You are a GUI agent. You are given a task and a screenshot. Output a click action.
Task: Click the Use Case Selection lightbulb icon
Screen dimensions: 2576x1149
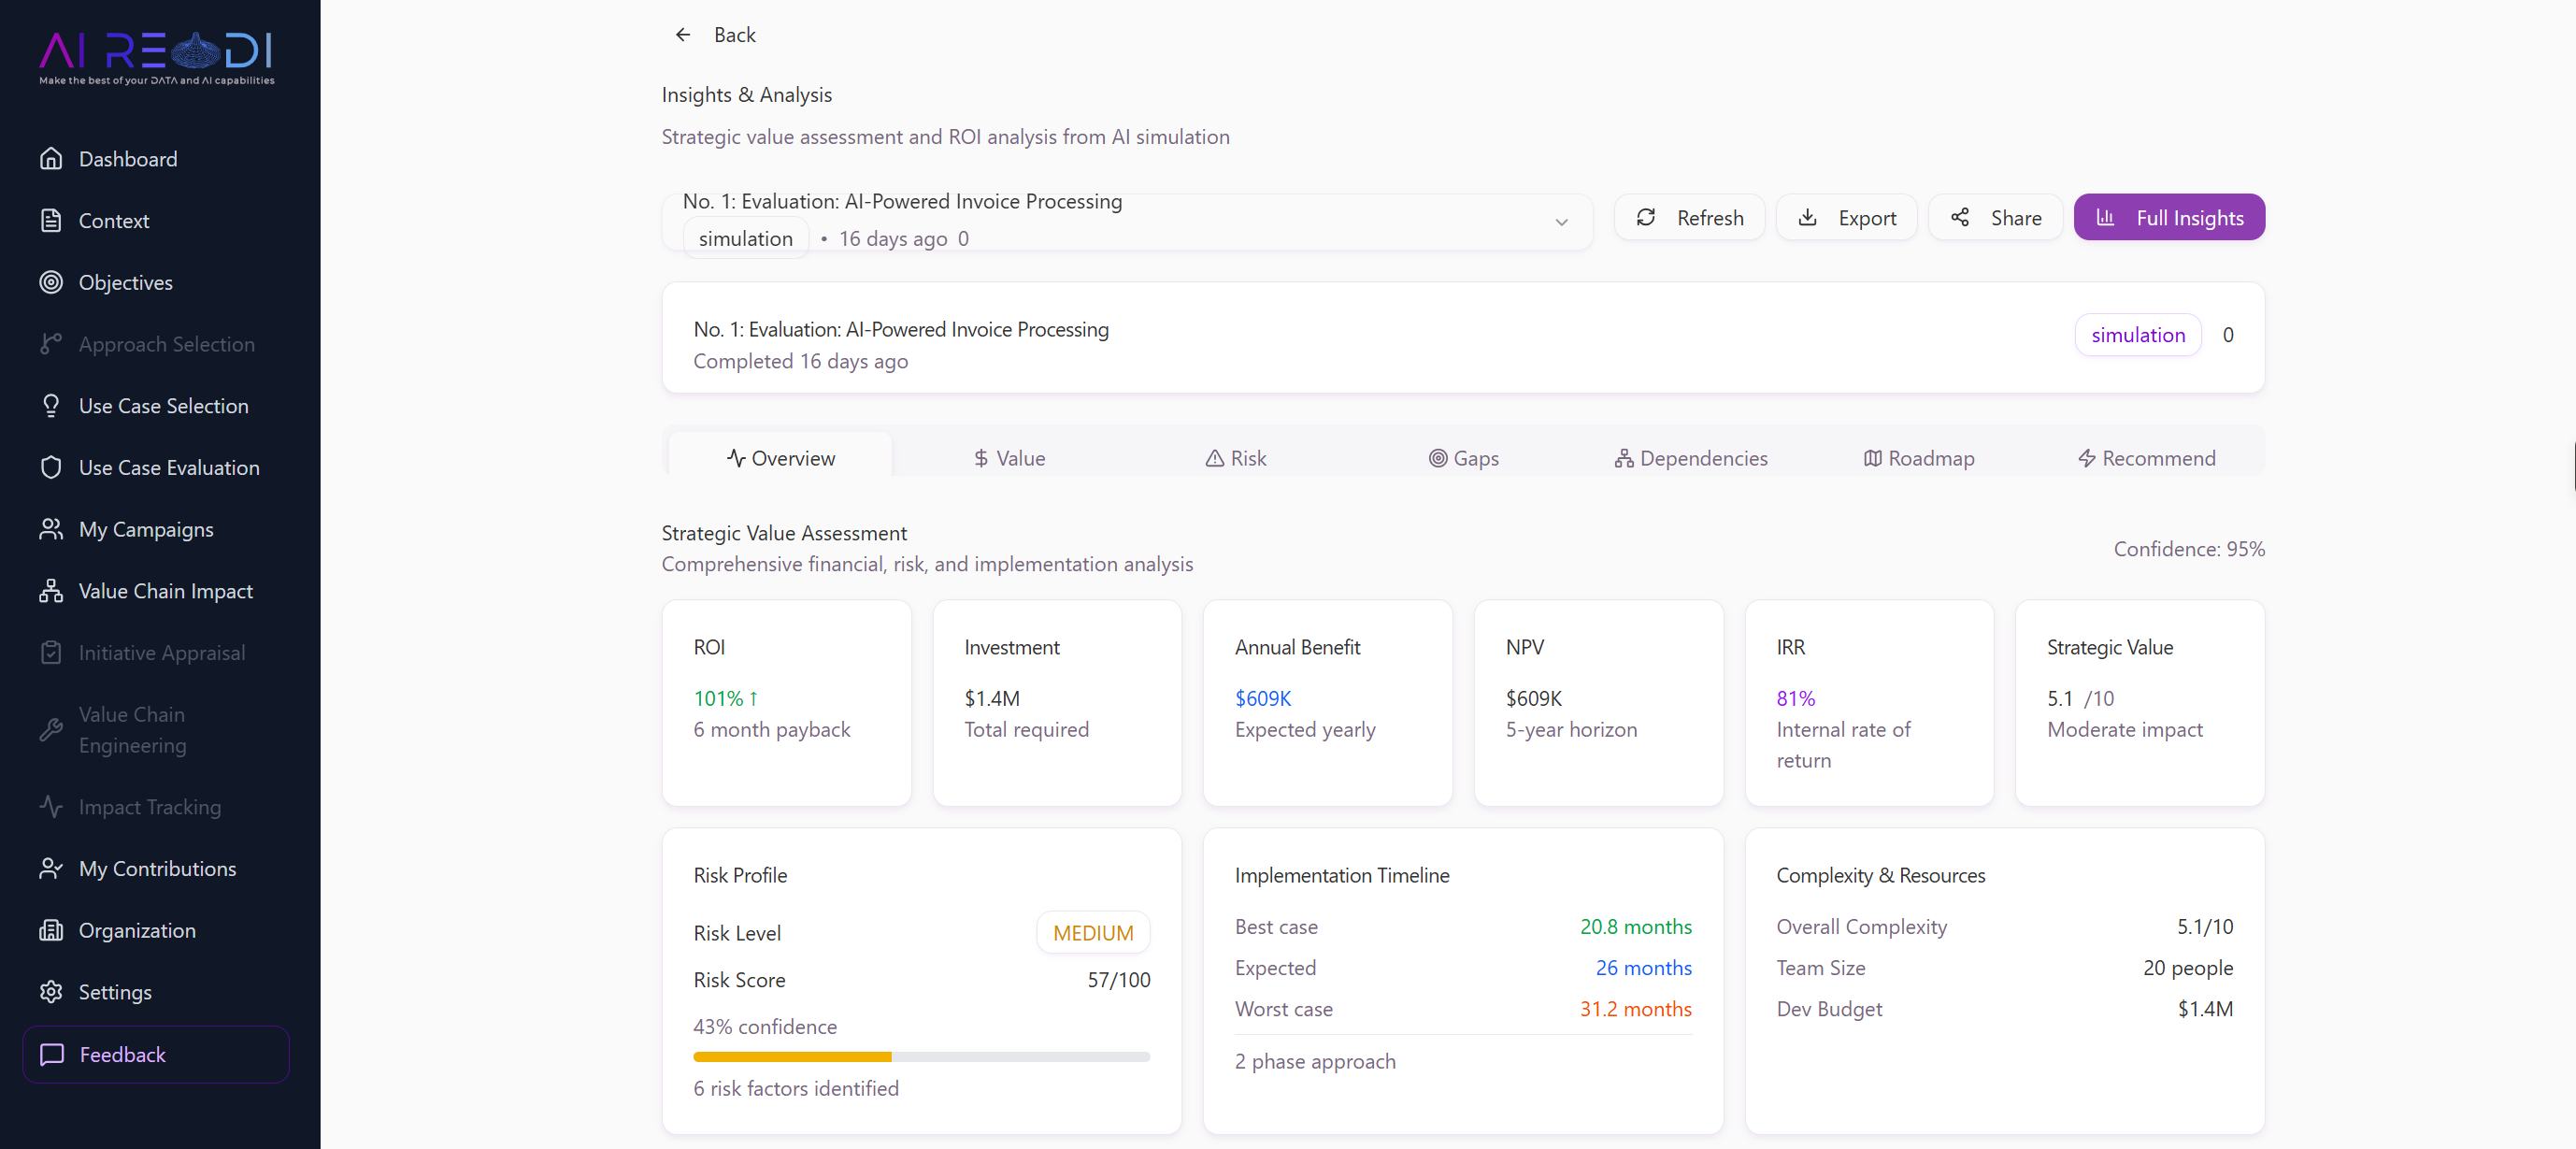(x=51, y=406)
